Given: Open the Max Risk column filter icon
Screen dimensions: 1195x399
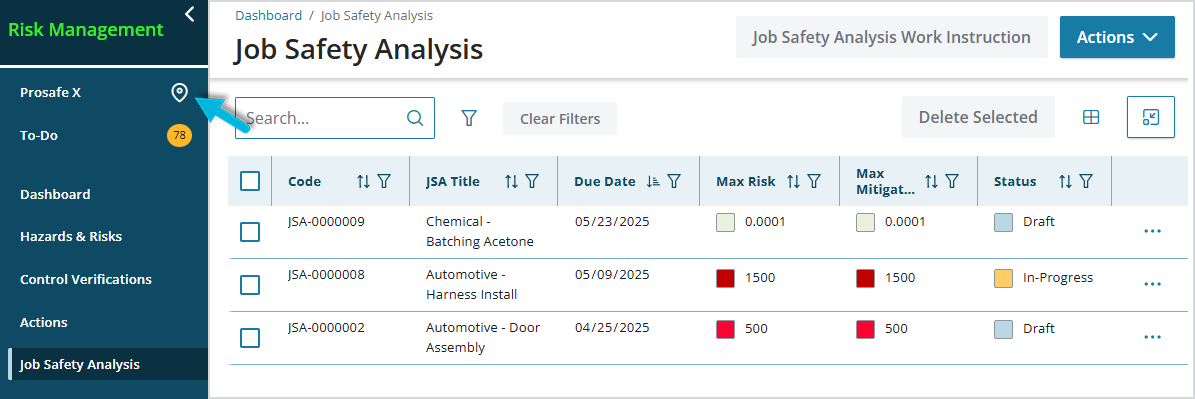Looking at the screenshot, I should [x=813, y=181].
